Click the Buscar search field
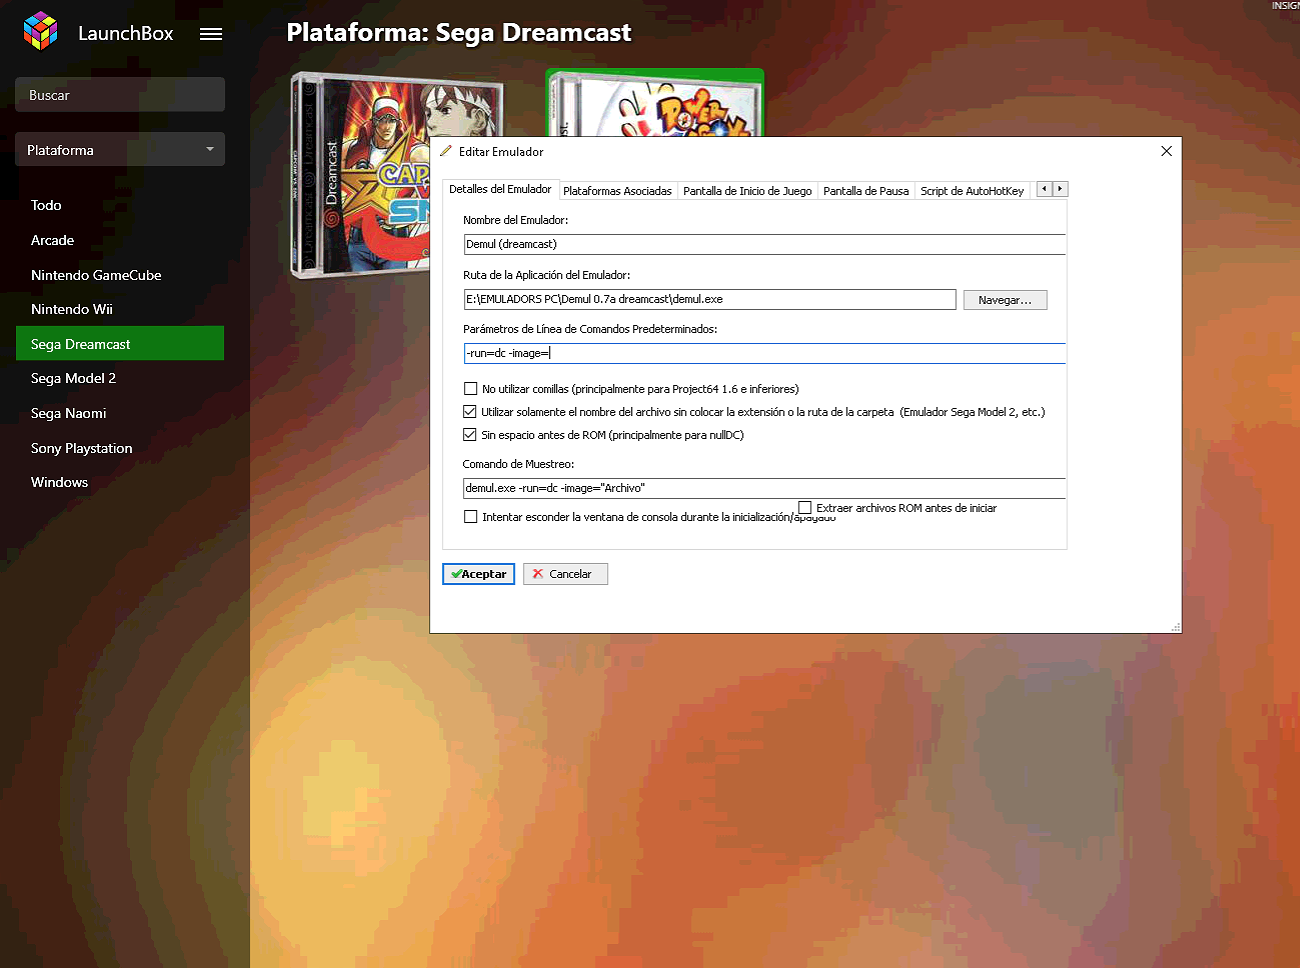This screenshot has width=1300, height=968. pos(120,95)
